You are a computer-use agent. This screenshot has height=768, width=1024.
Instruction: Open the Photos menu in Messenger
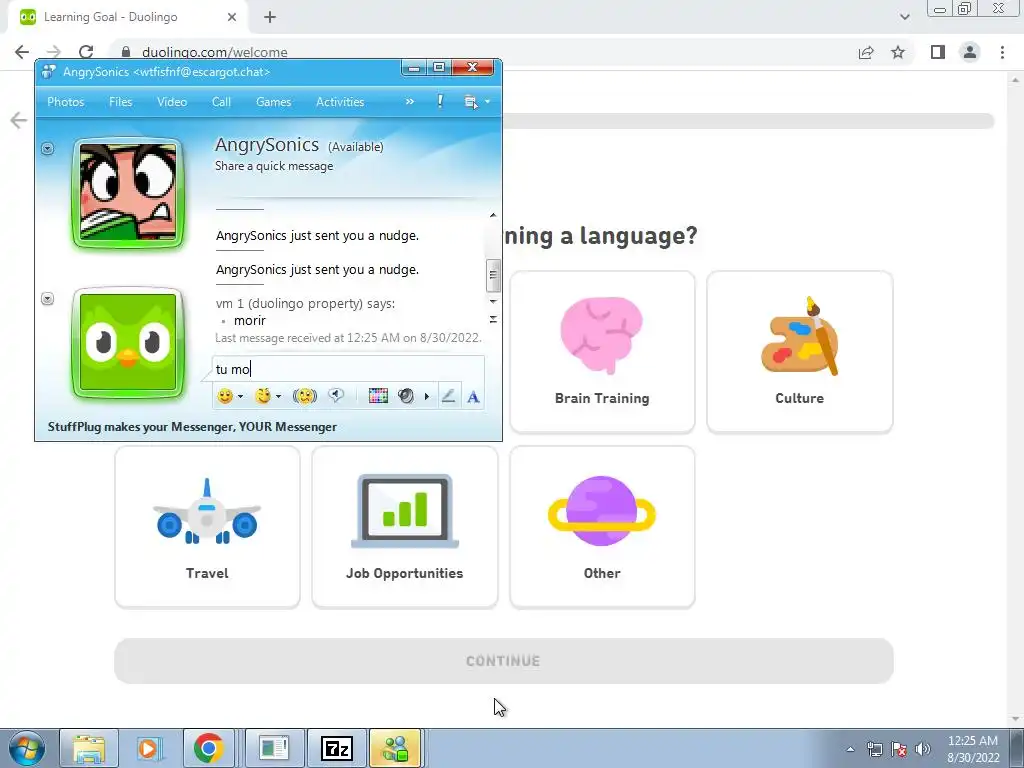pyautogui.click(x=66, y=102)
